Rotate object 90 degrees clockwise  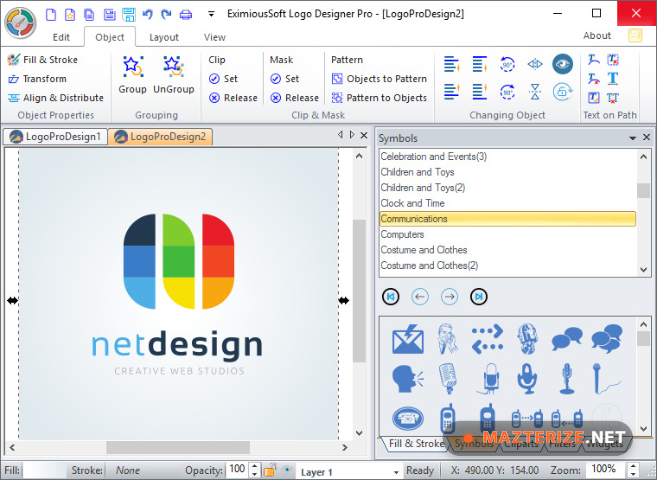(507, 92)
